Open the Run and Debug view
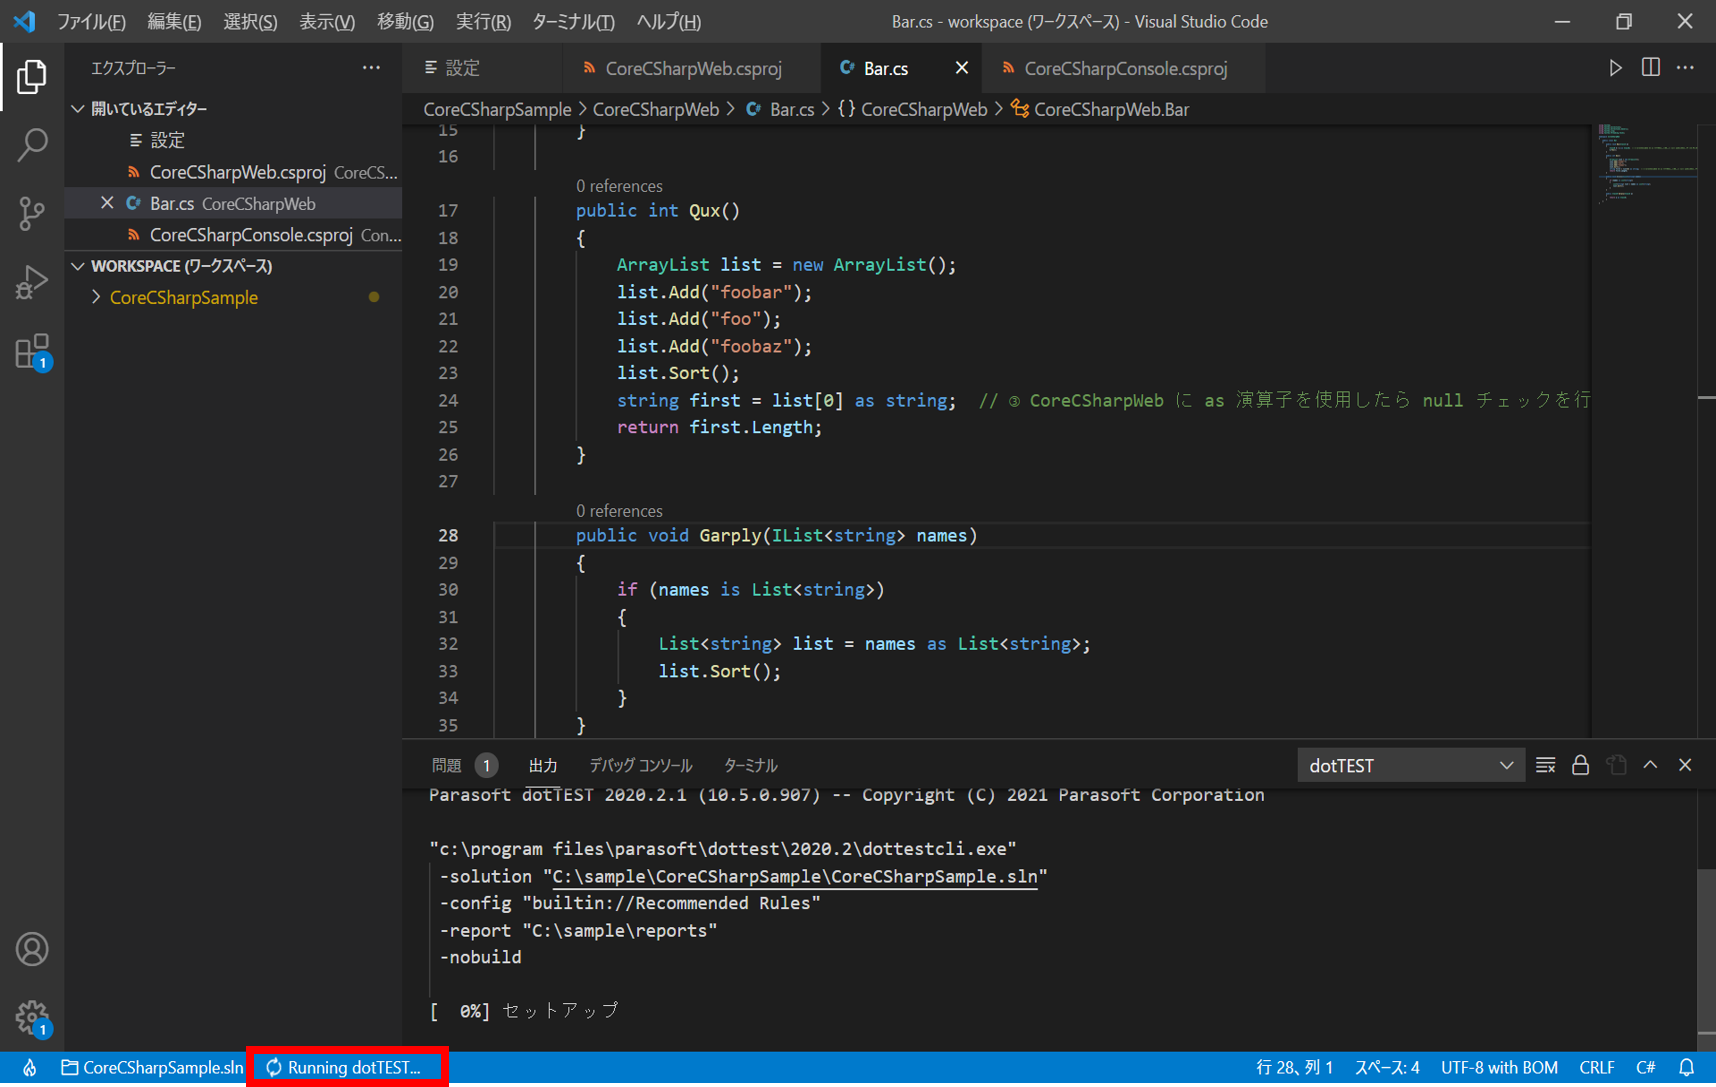 pyautogui.click(x=32, y=282)
